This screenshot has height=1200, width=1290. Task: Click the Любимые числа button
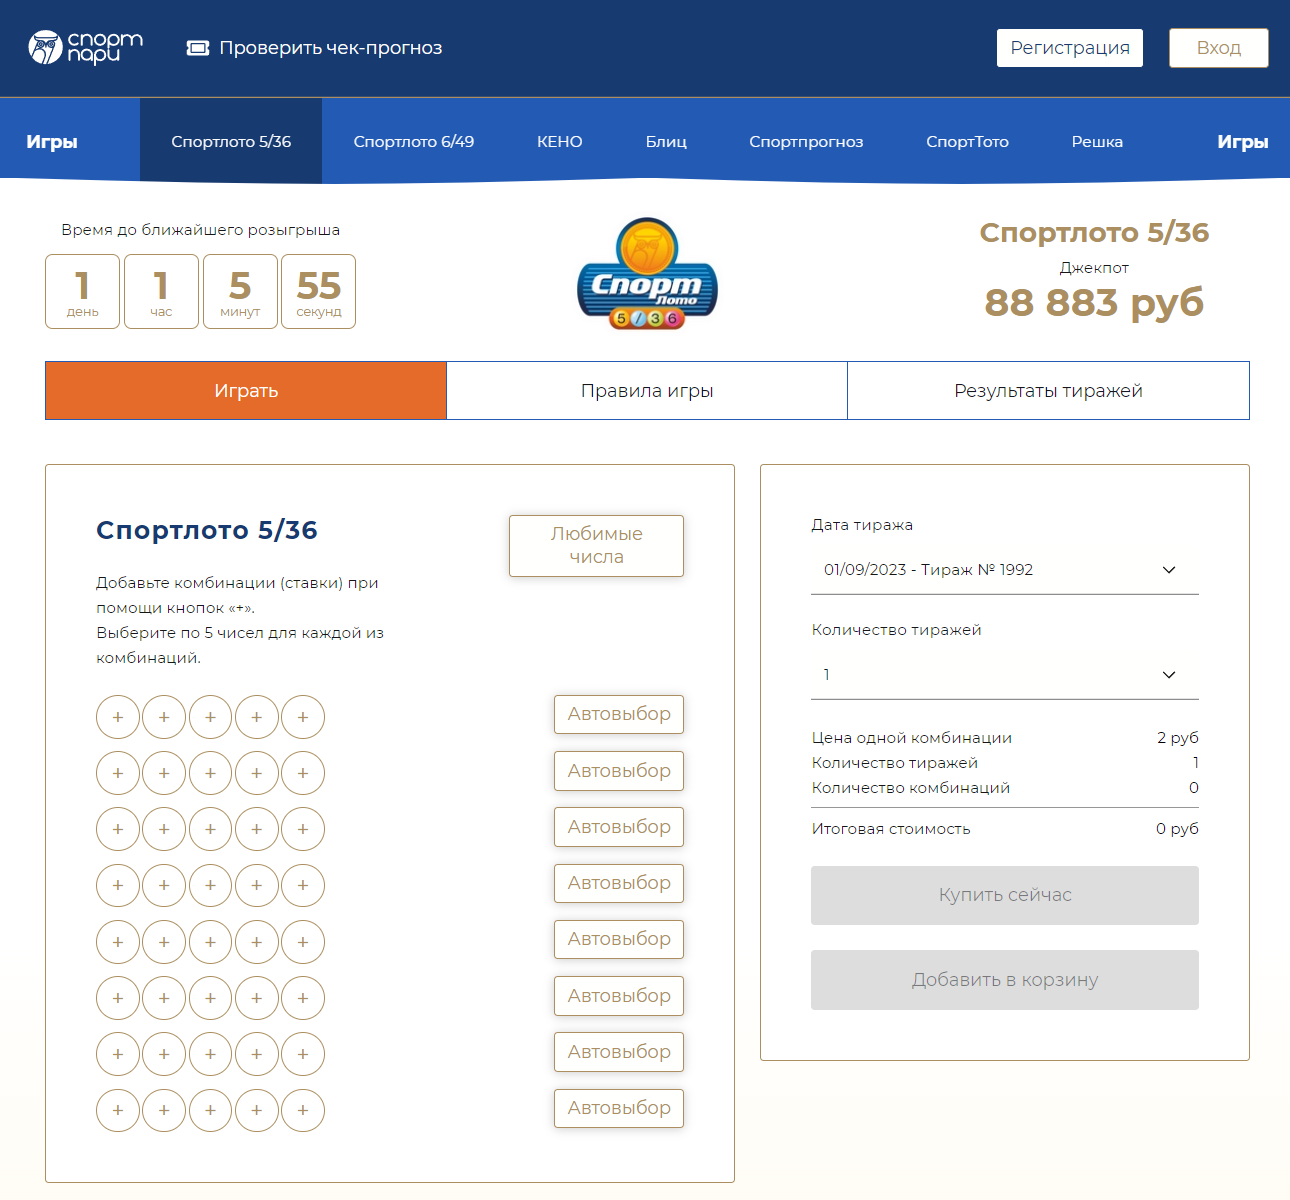pyautogui.click(x=596, y=546)
